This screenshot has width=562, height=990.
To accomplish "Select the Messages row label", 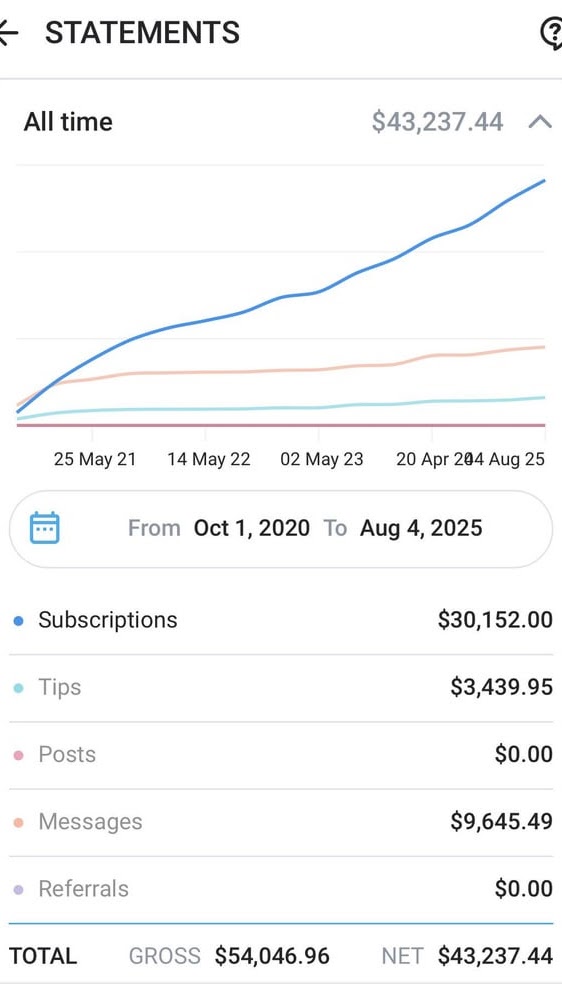I will (x=90, y=821).
